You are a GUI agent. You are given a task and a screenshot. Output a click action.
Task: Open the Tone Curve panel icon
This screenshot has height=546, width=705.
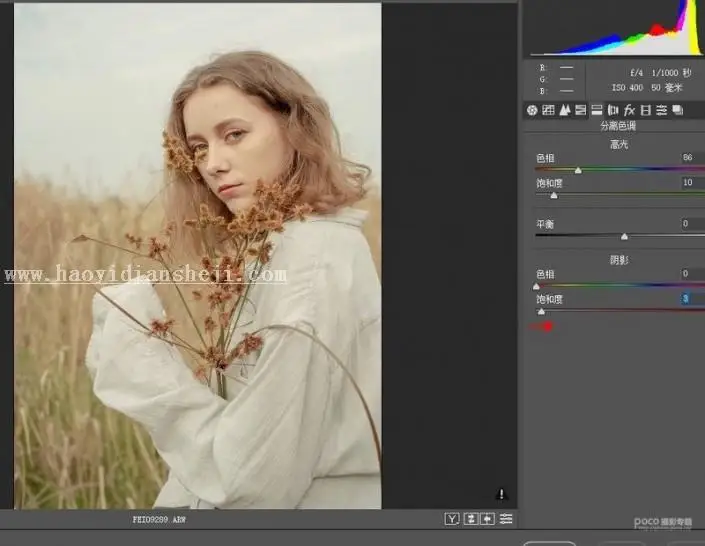(548, 110)
